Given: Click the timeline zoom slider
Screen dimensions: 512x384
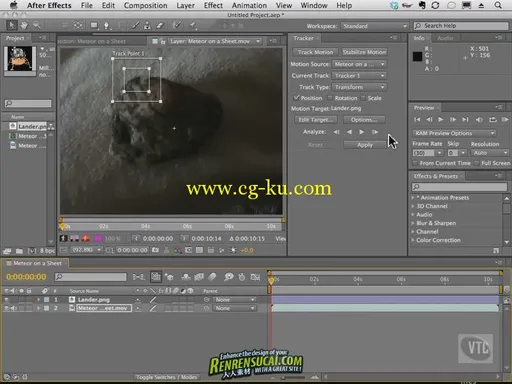Looking at the screenshot, I should pos(293,377).
